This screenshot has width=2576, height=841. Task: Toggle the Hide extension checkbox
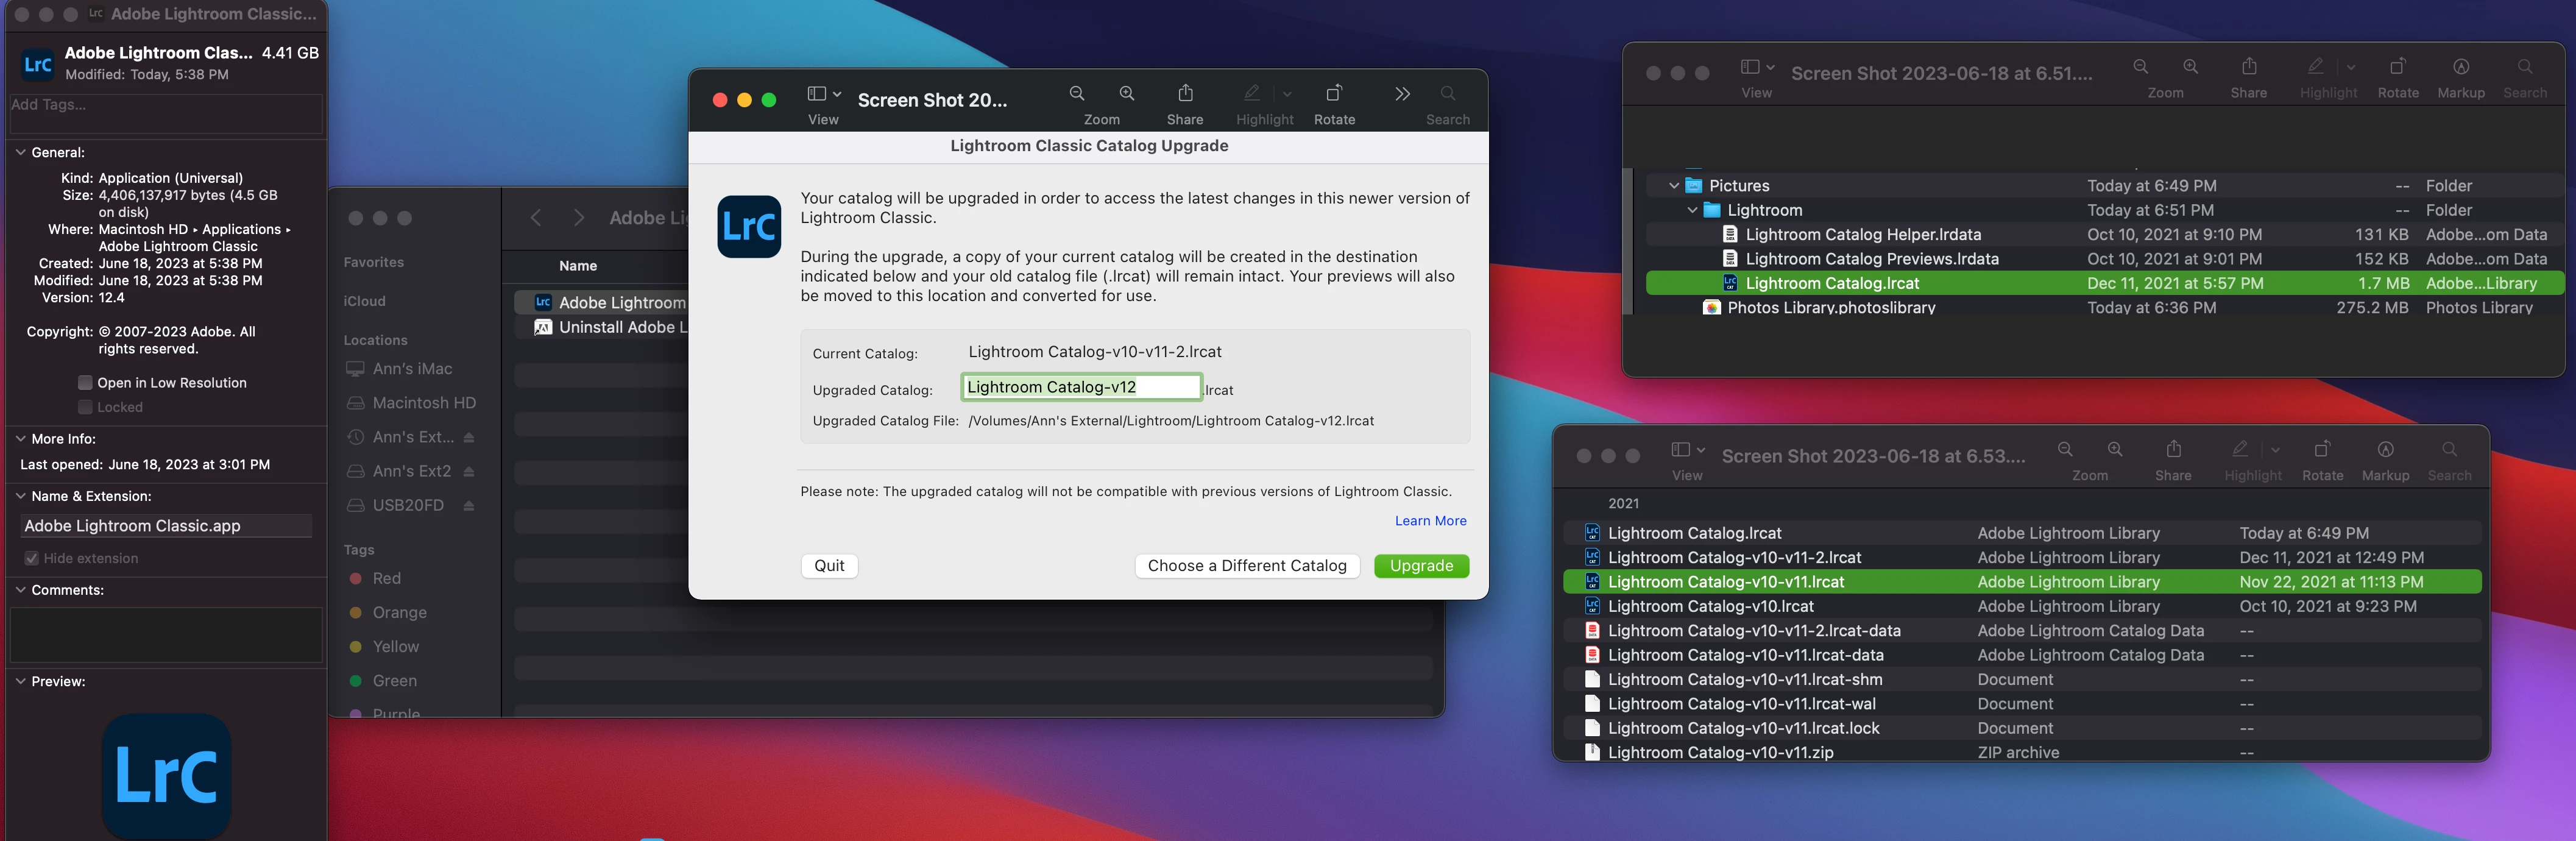[x=32, y=558]
